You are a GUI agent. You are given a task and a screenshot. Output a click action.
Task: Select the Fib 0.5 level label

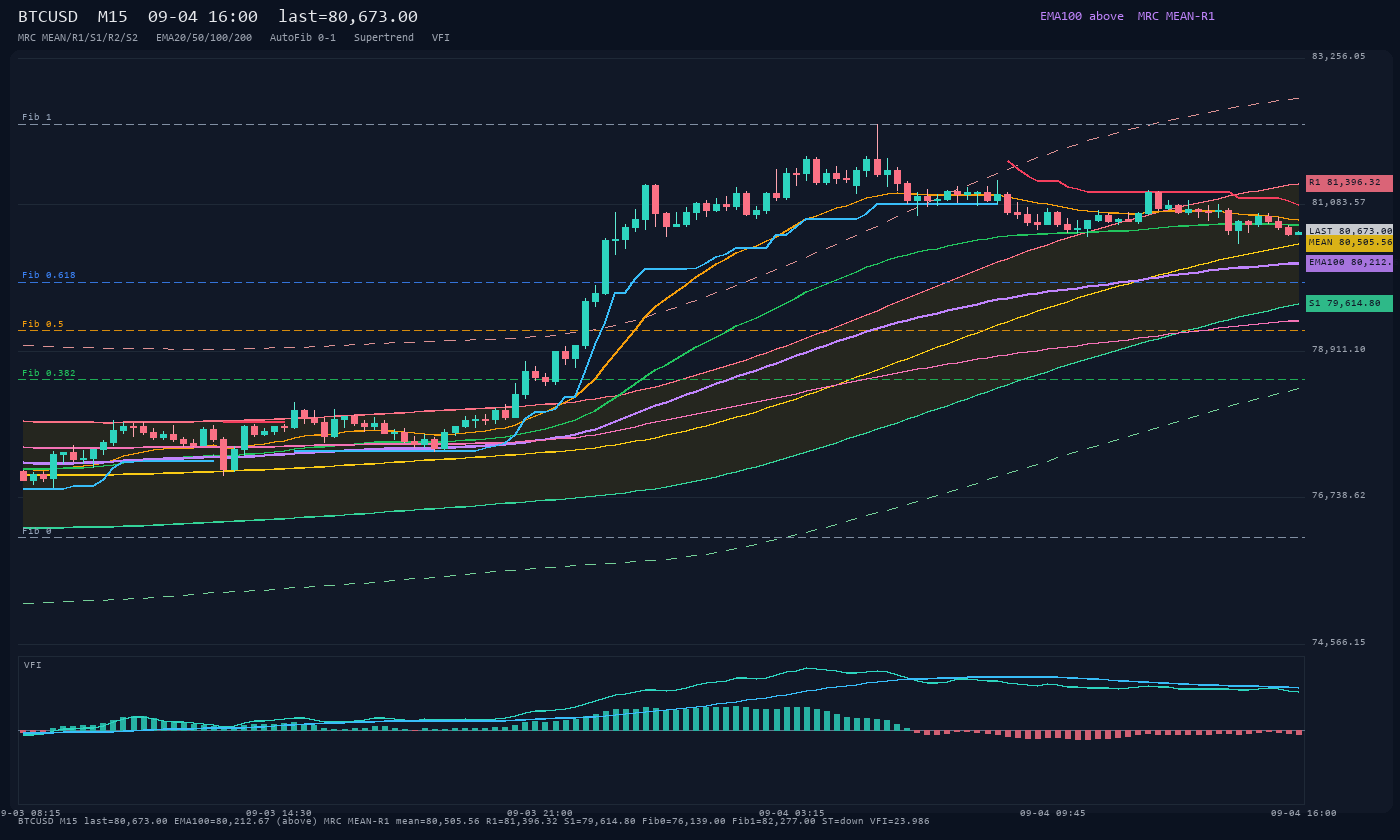43,324
